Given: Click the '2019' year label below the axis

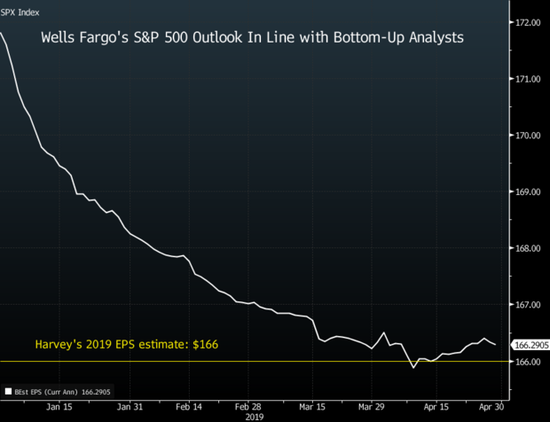Looking at the screenshot, I should pos(254,417).
